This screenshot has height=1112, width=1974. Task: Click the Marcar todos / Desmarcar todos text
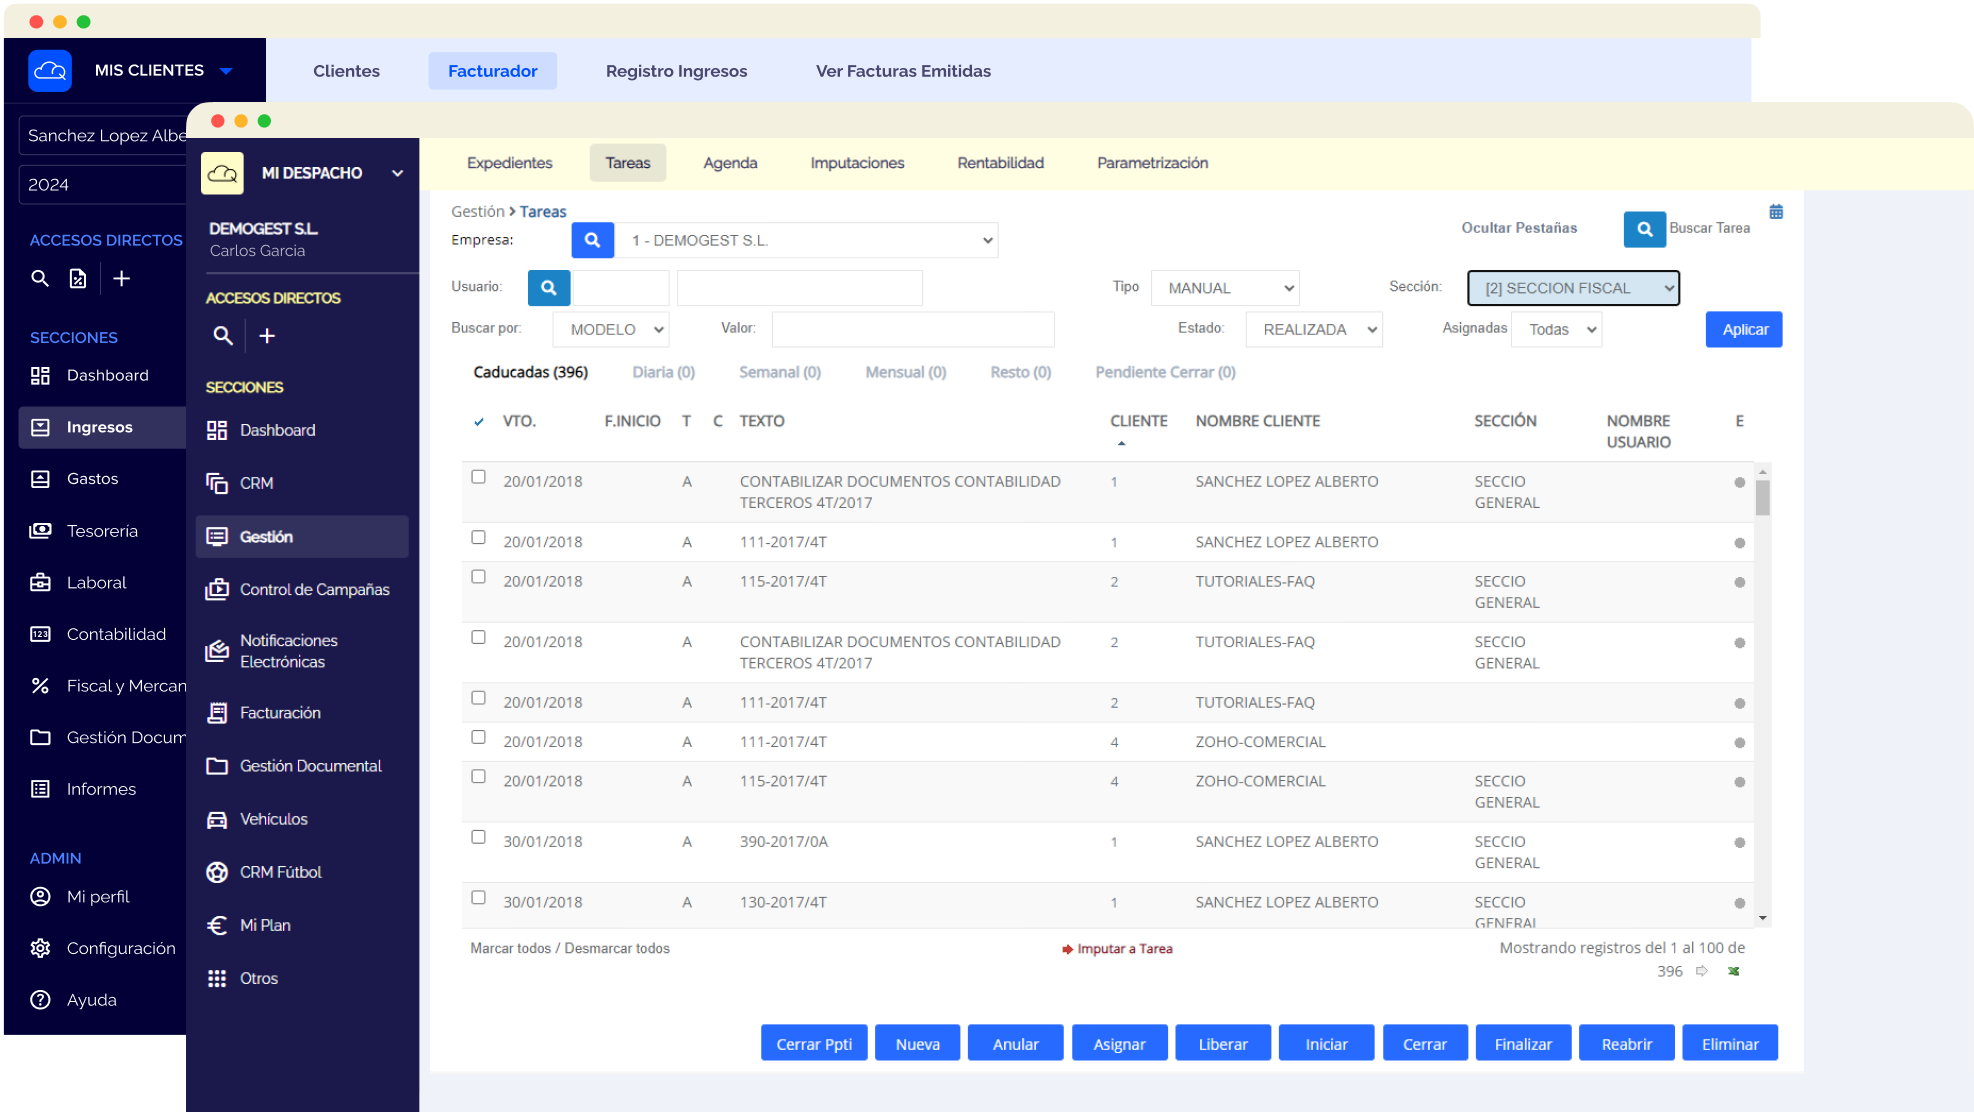pos(570,948)
